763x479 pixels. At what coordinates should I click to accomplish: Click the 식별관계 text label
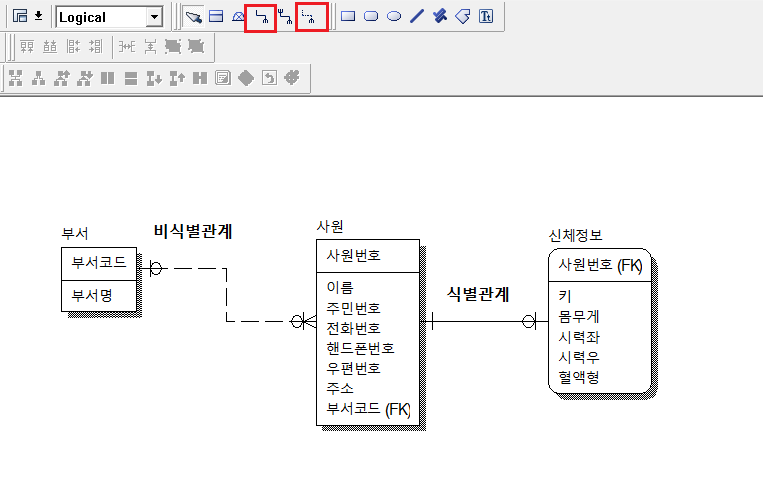478,294
